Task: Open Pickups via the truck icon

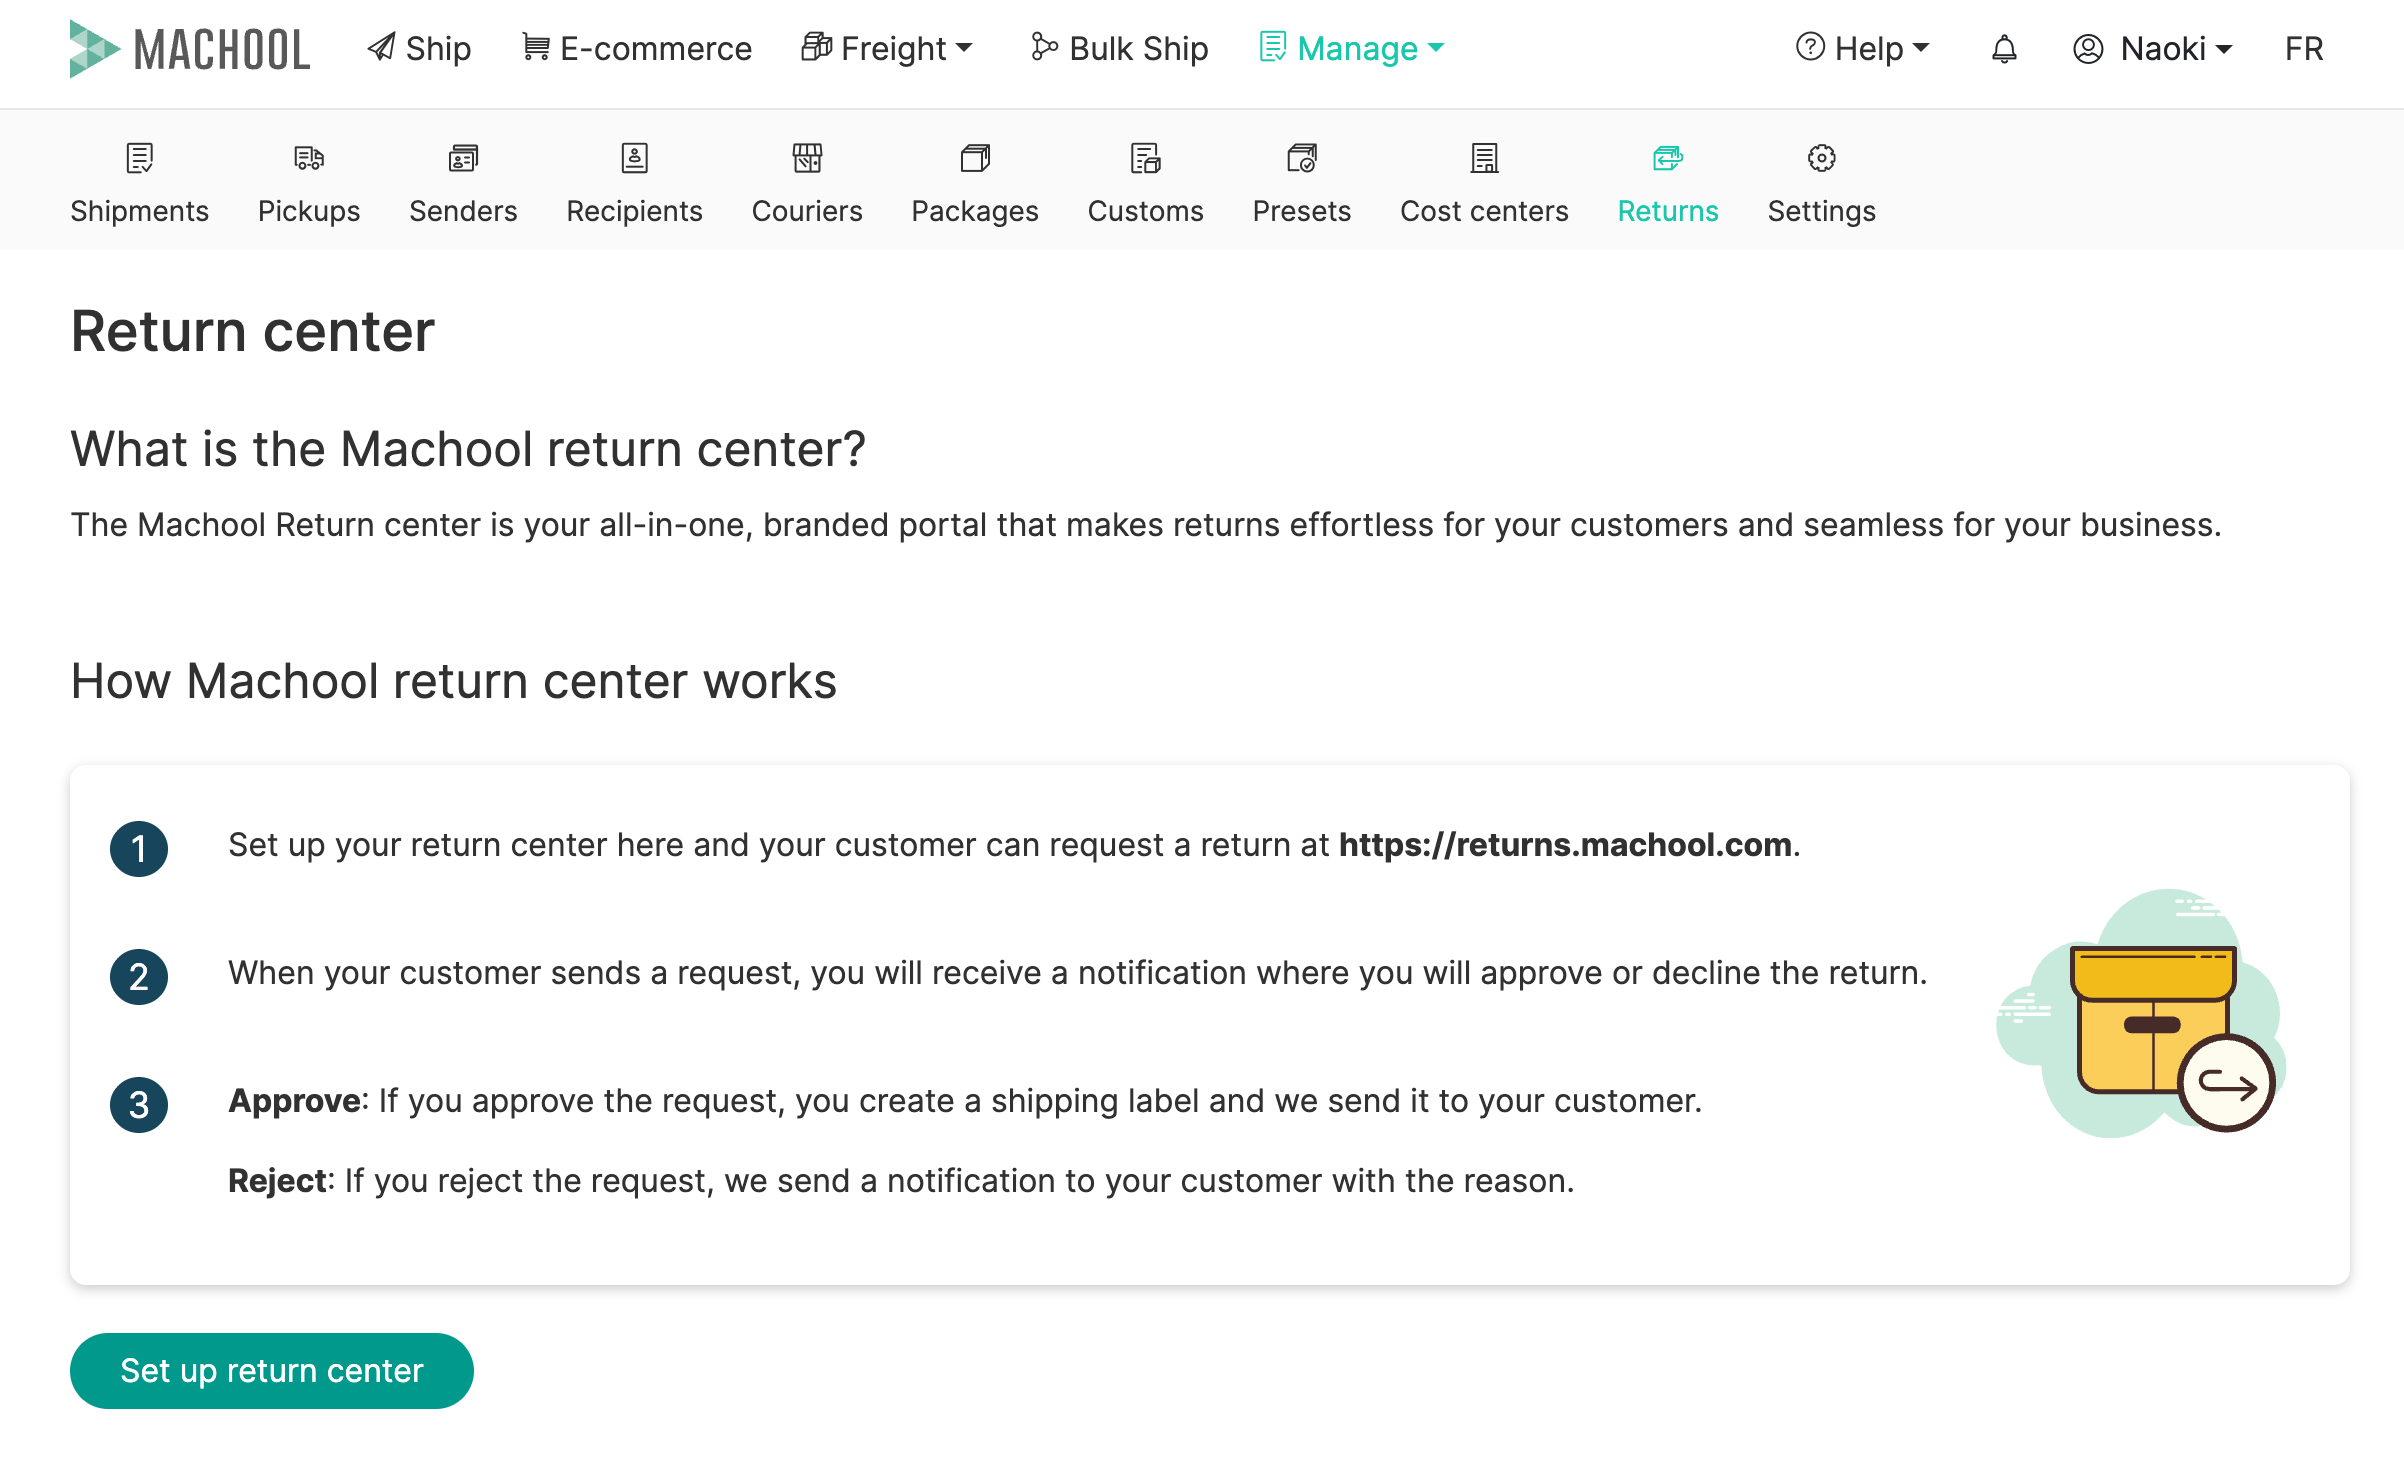Action: click(x=309, y=158)
